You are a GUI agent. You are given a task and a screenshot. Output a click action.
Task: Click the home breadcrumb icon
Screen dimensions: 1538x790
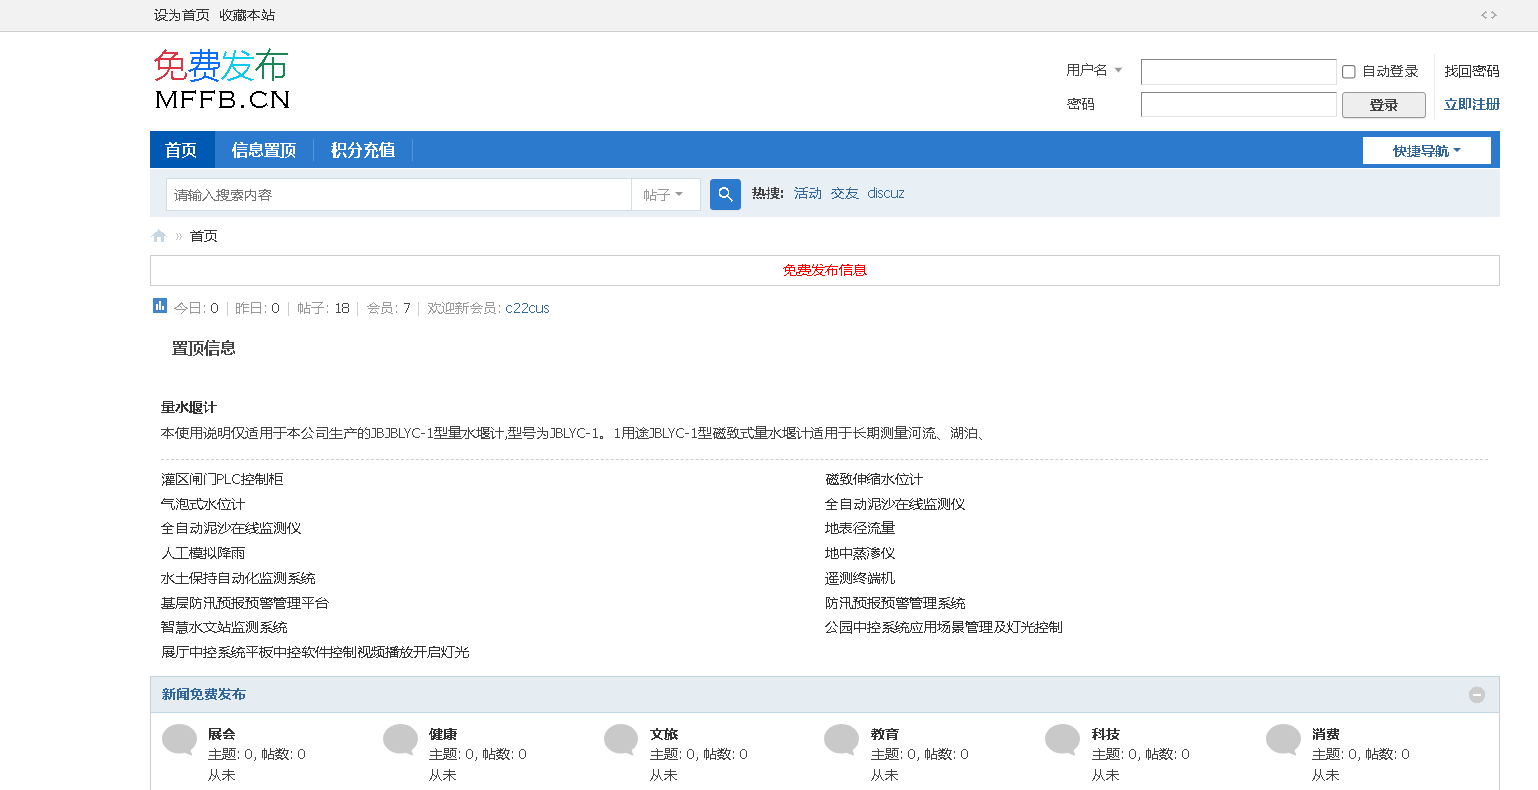pyautogui.click(x=159, y=236)
